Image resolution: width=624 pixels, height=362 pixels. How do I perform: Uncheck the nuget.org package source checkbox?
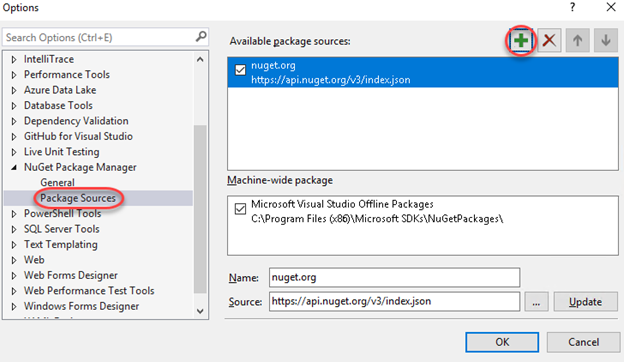point(240,70)
